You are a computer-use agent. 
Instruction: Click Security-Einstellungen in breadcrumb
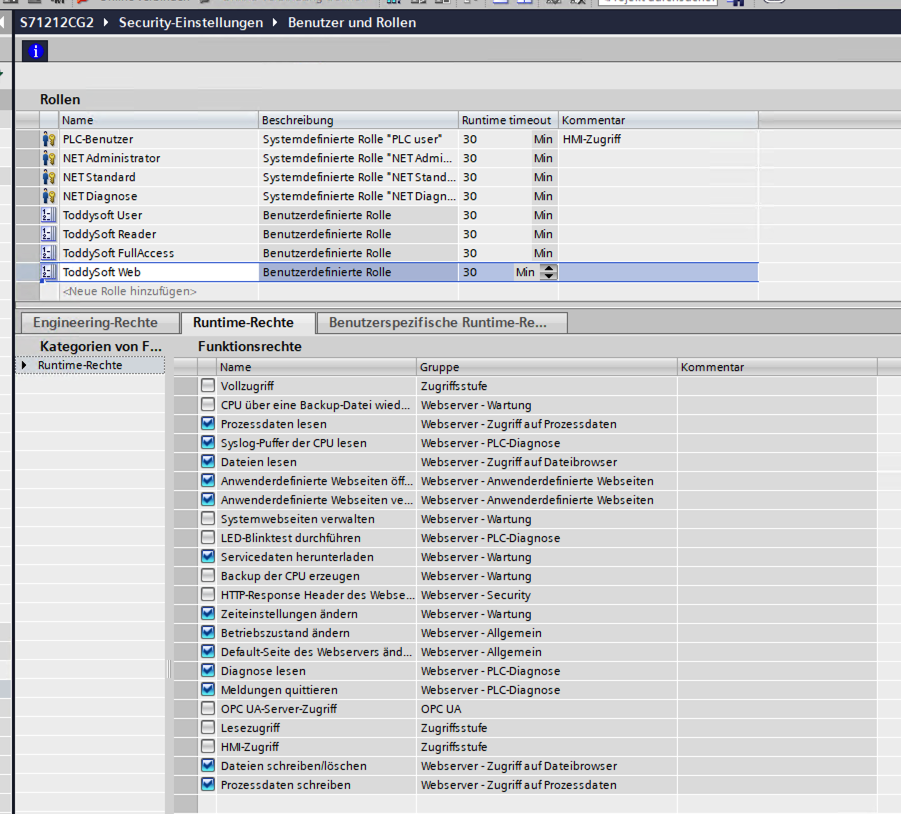191,22
